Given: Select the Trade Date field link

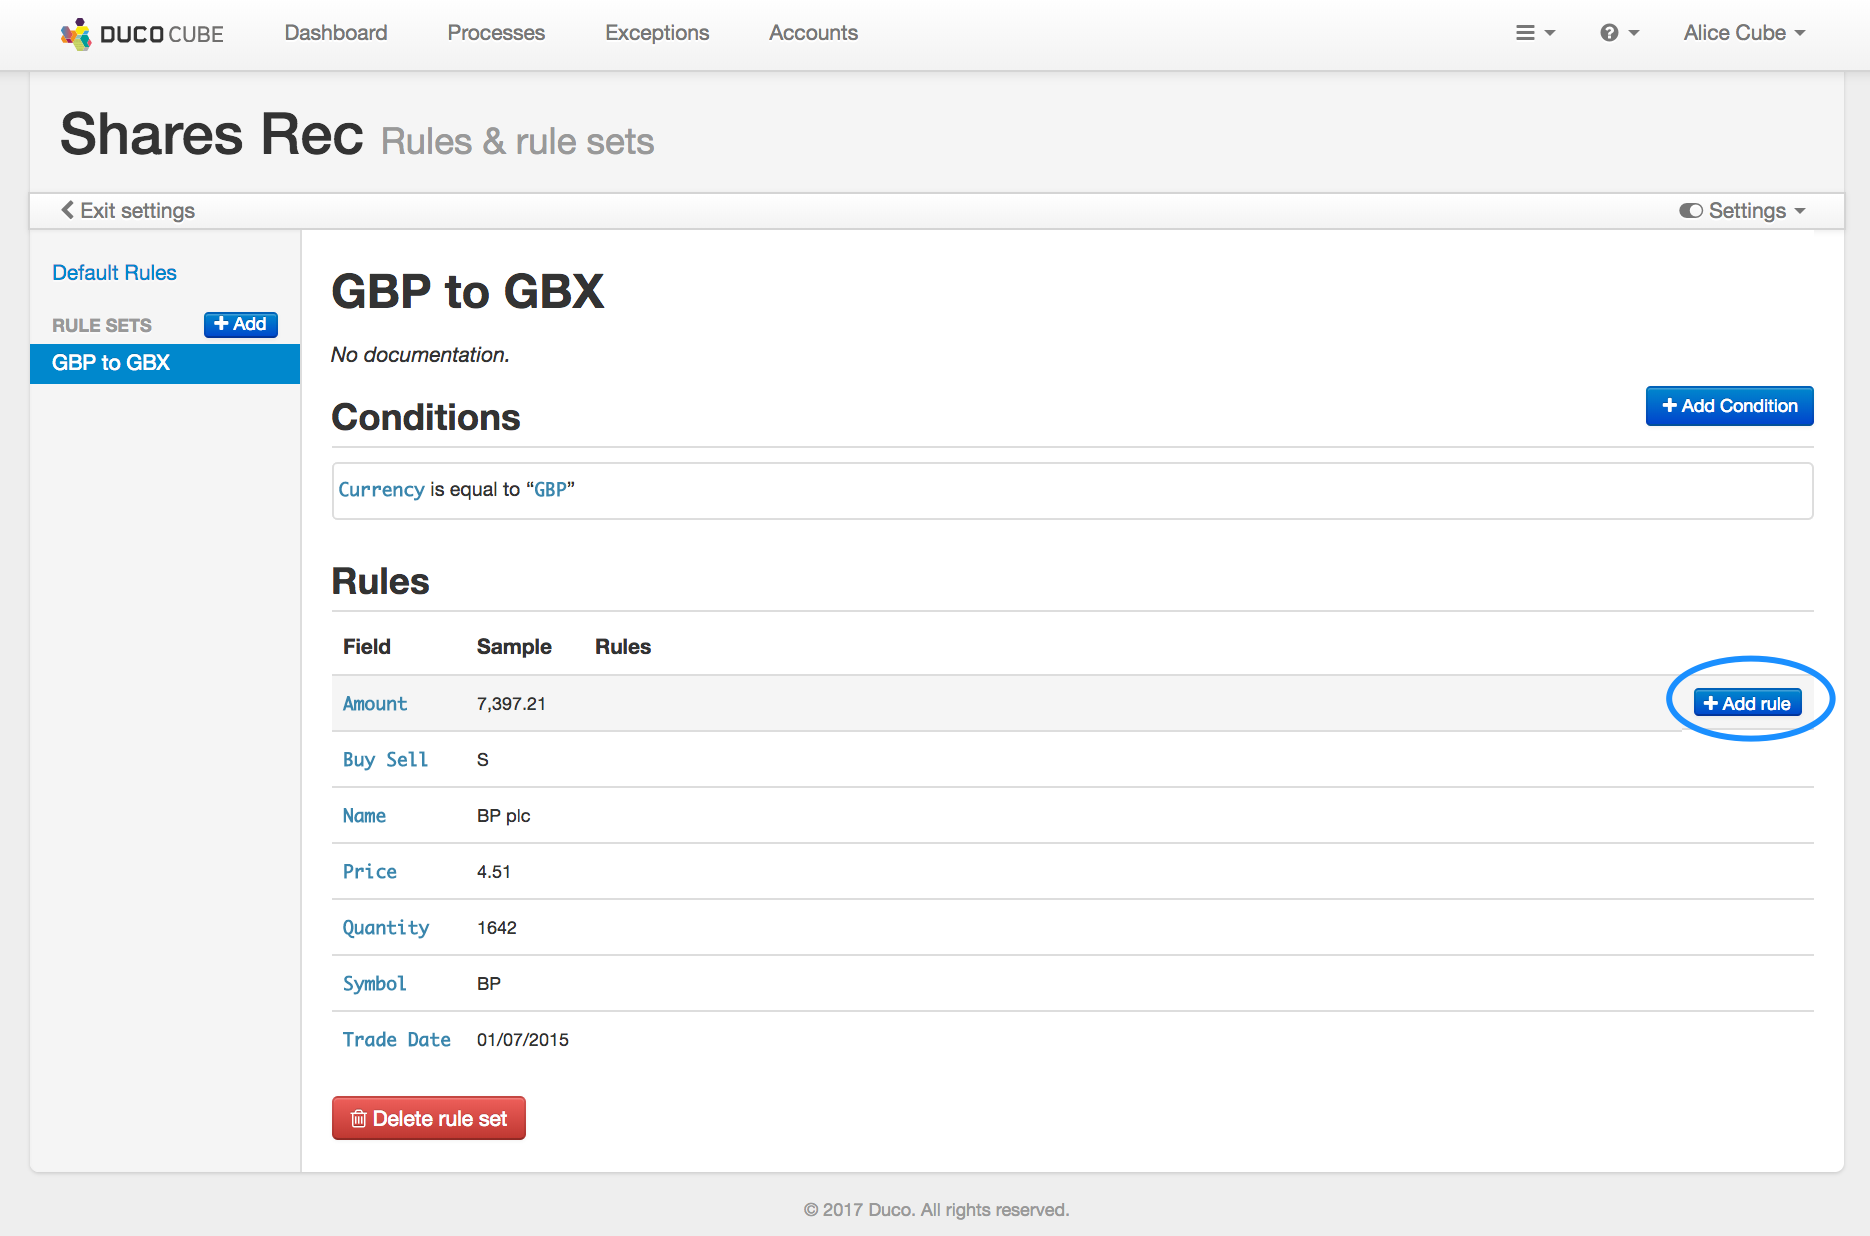Looking at the screenshot, I should (x=396, y=1040).
